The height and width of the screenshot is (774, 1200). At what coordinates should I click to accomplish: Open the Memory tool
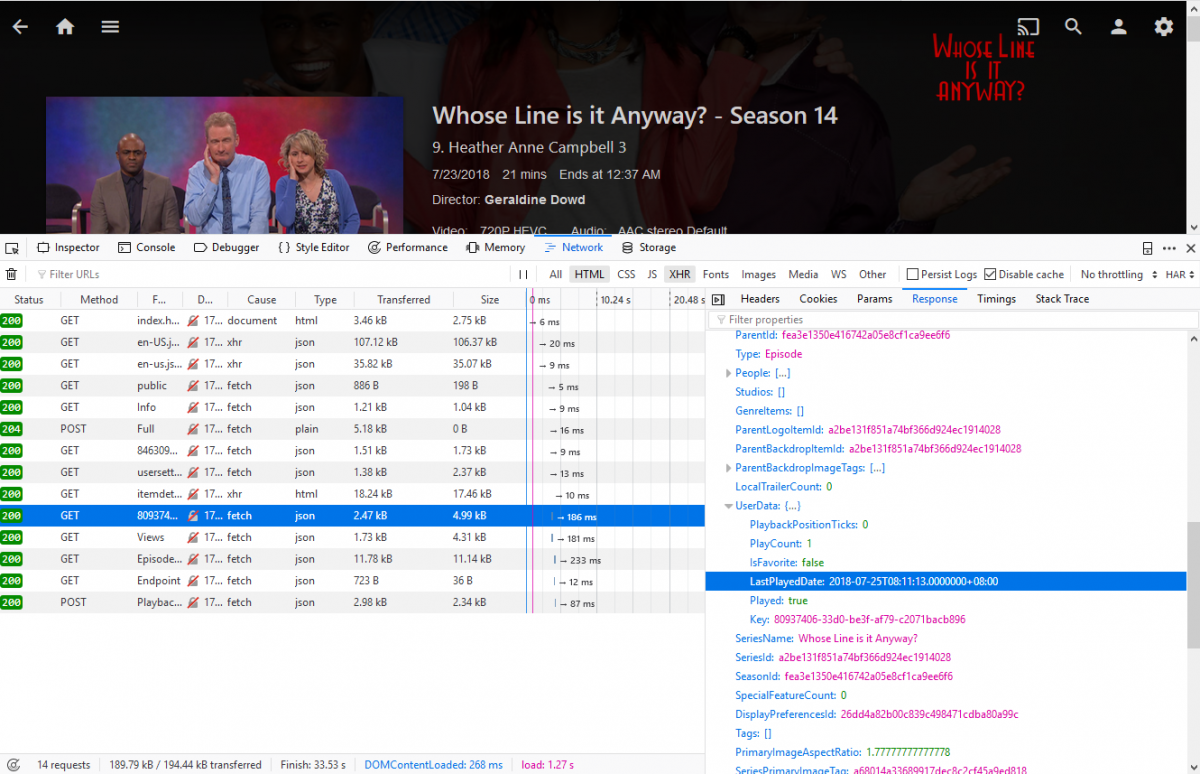click(x=496, y=248)
